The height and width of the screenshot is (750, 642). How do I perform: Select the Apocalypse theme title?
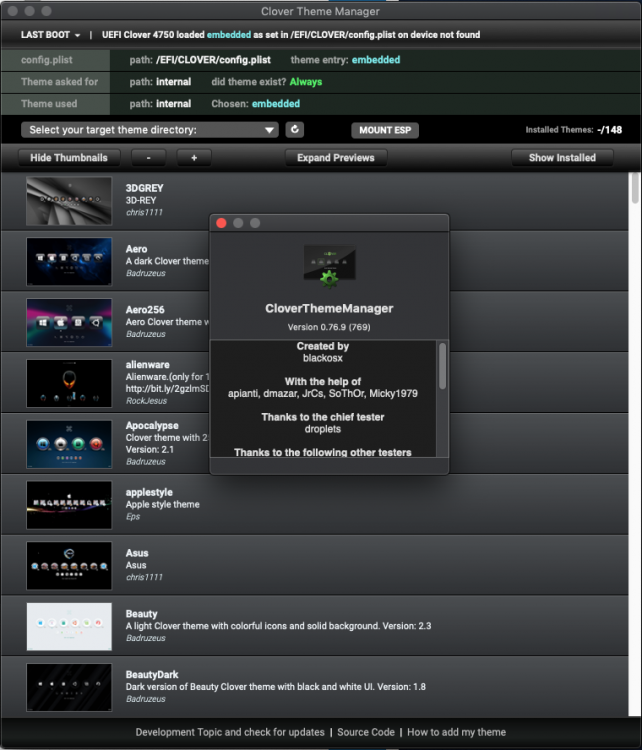click(x=152, y=425)
